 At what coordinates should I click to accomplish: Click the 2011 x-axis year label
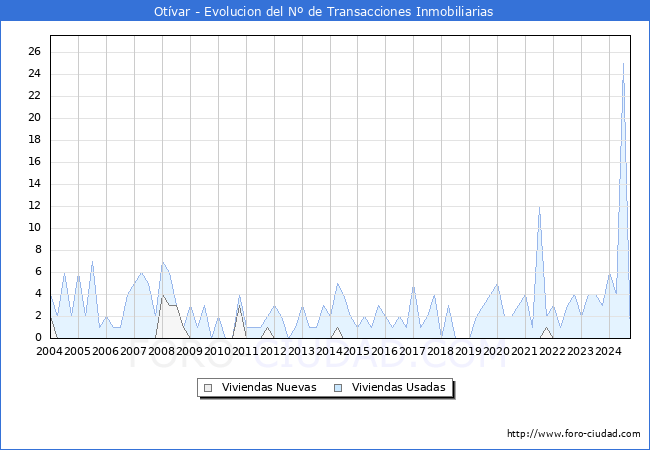click(245, 351)
